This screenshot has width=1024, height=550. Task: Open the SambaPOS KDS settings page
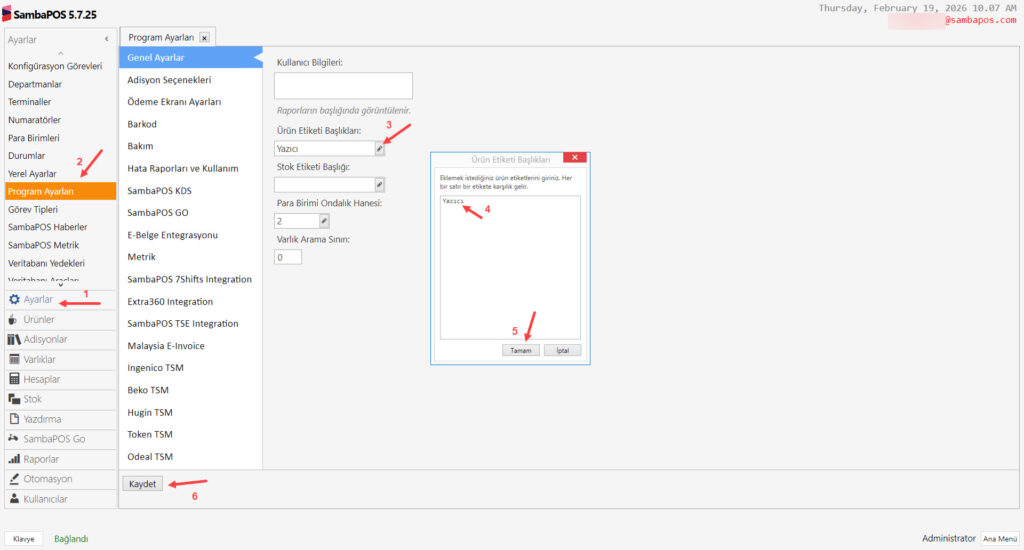tap(159, 190)
